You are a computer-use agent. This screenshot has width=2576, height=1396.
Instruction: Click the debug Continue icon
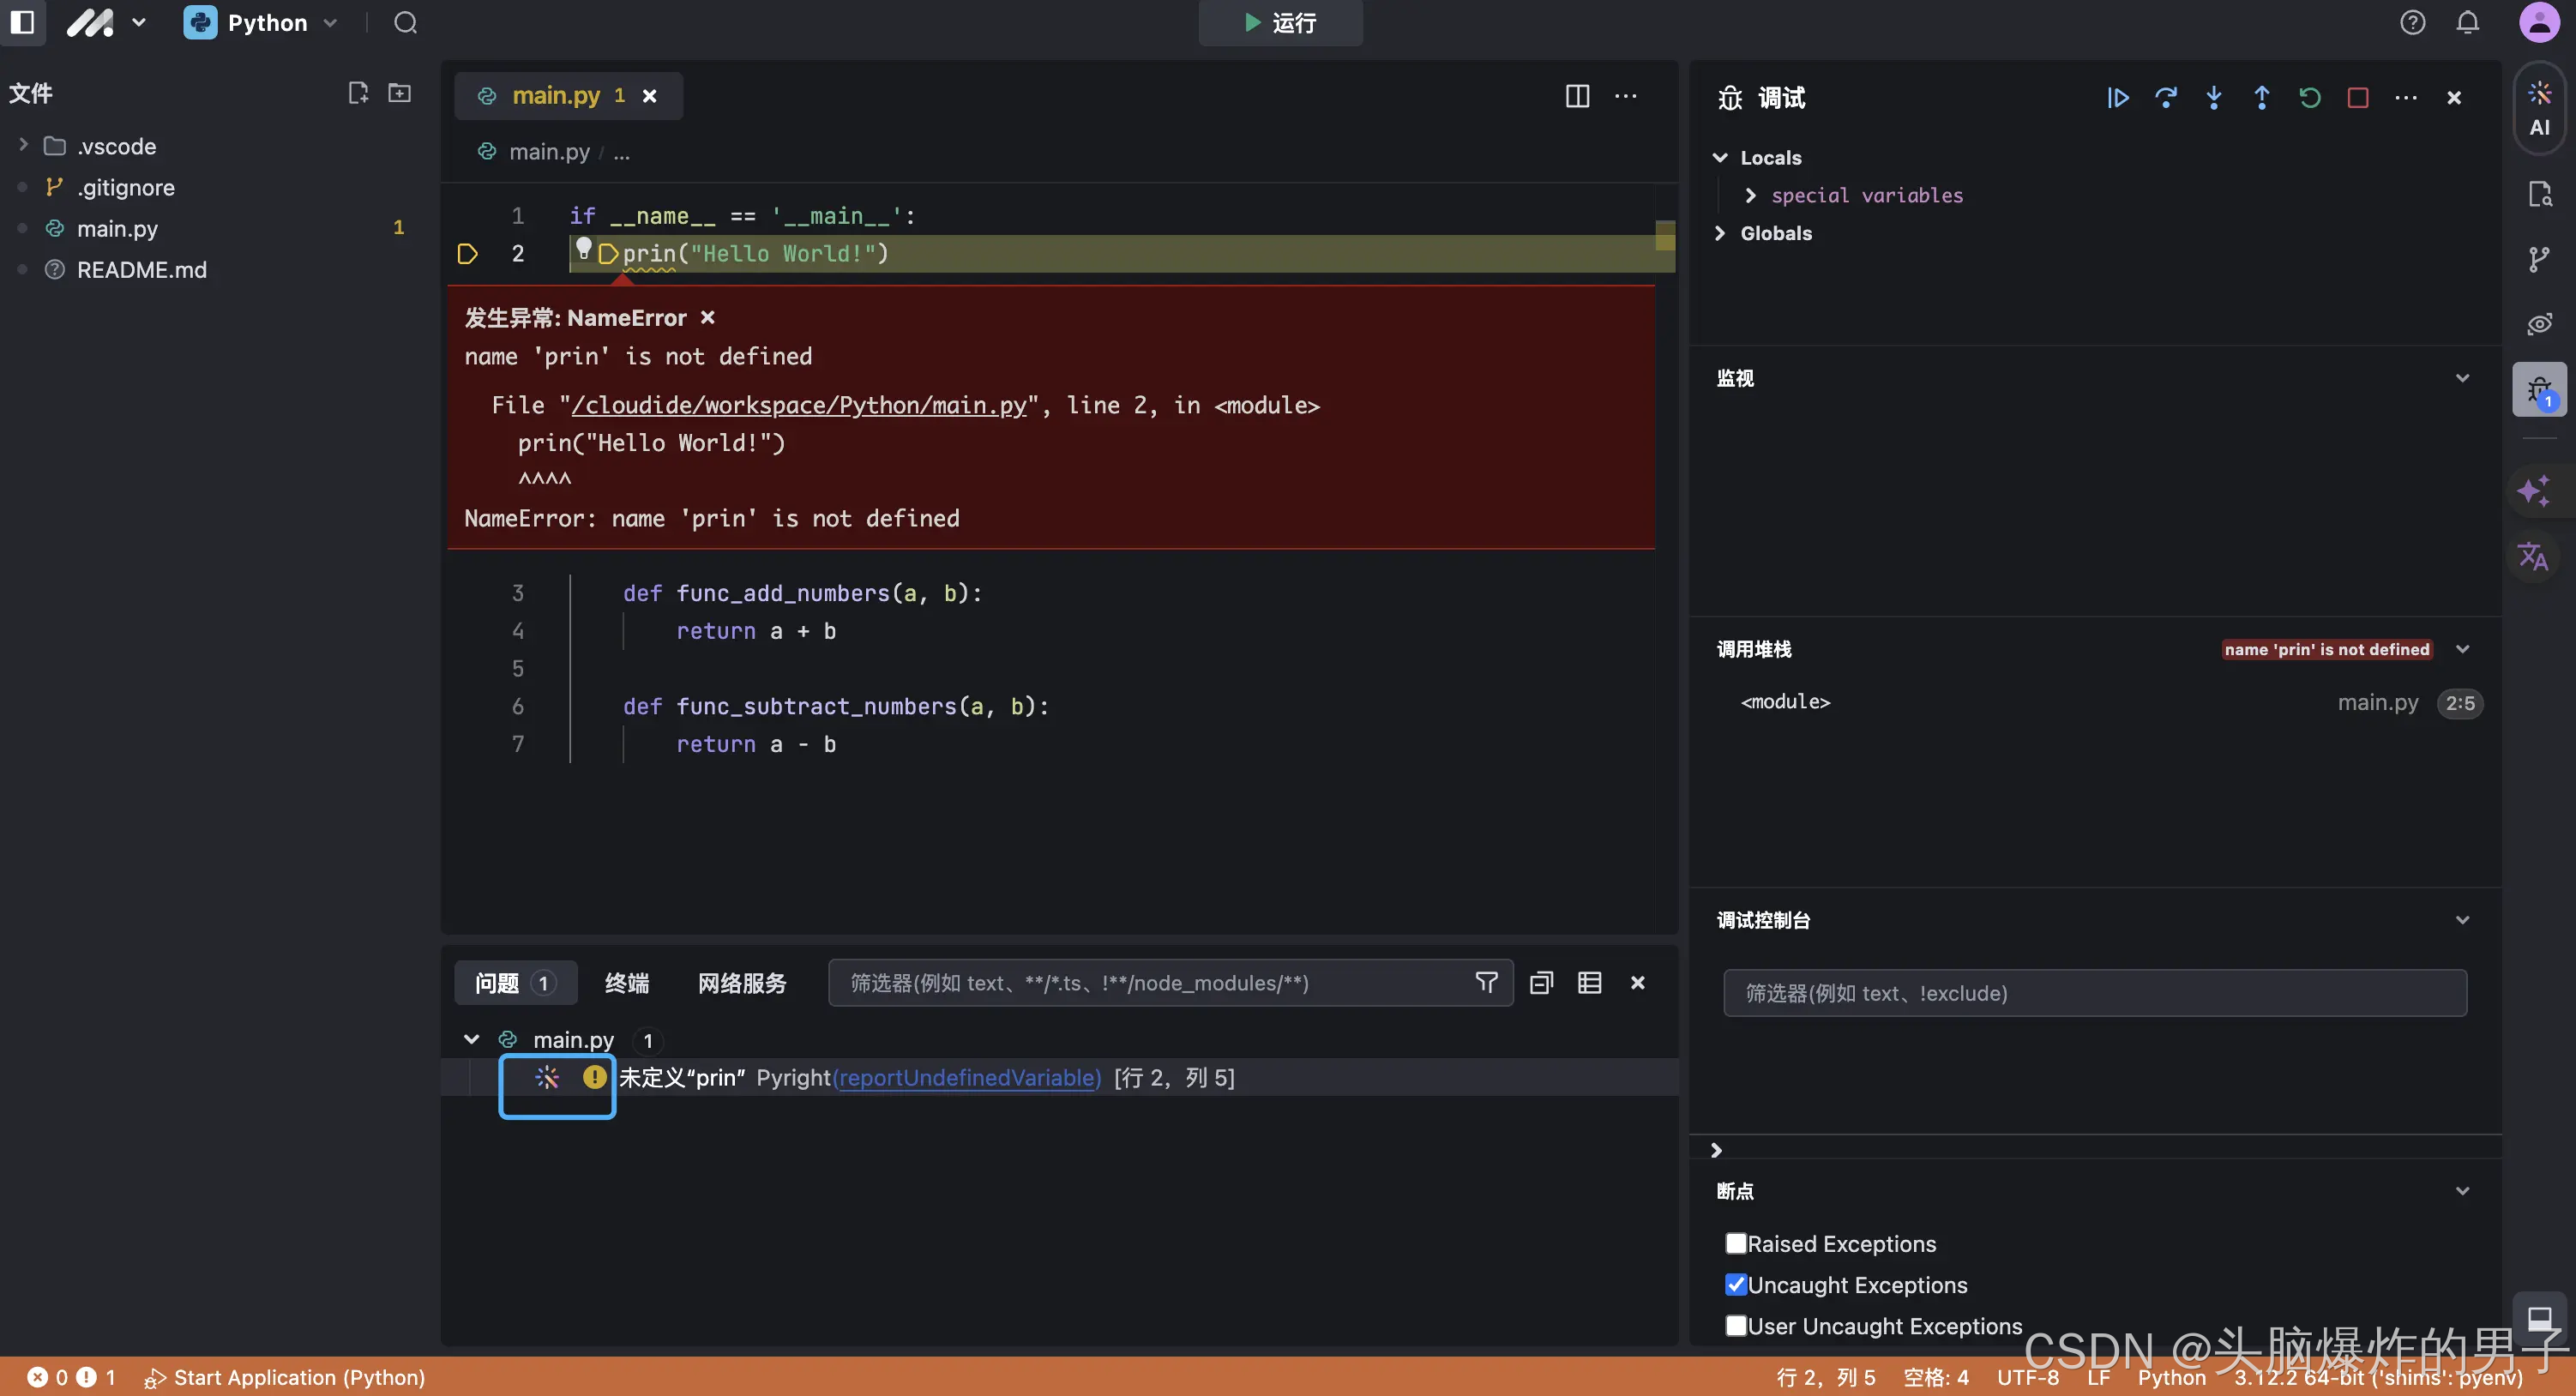click(x=2117, y=98)
